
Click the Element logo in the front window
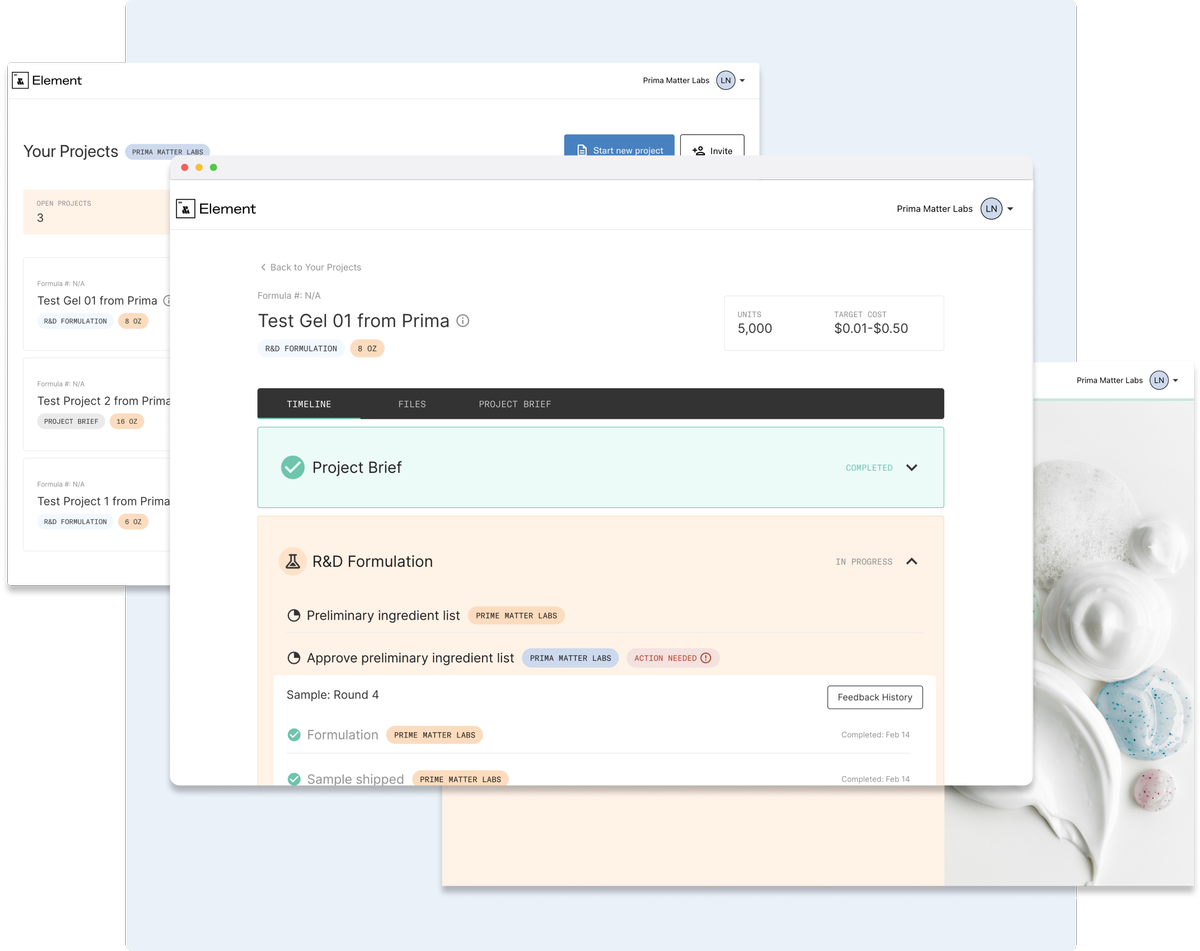[x=215, y=209]
